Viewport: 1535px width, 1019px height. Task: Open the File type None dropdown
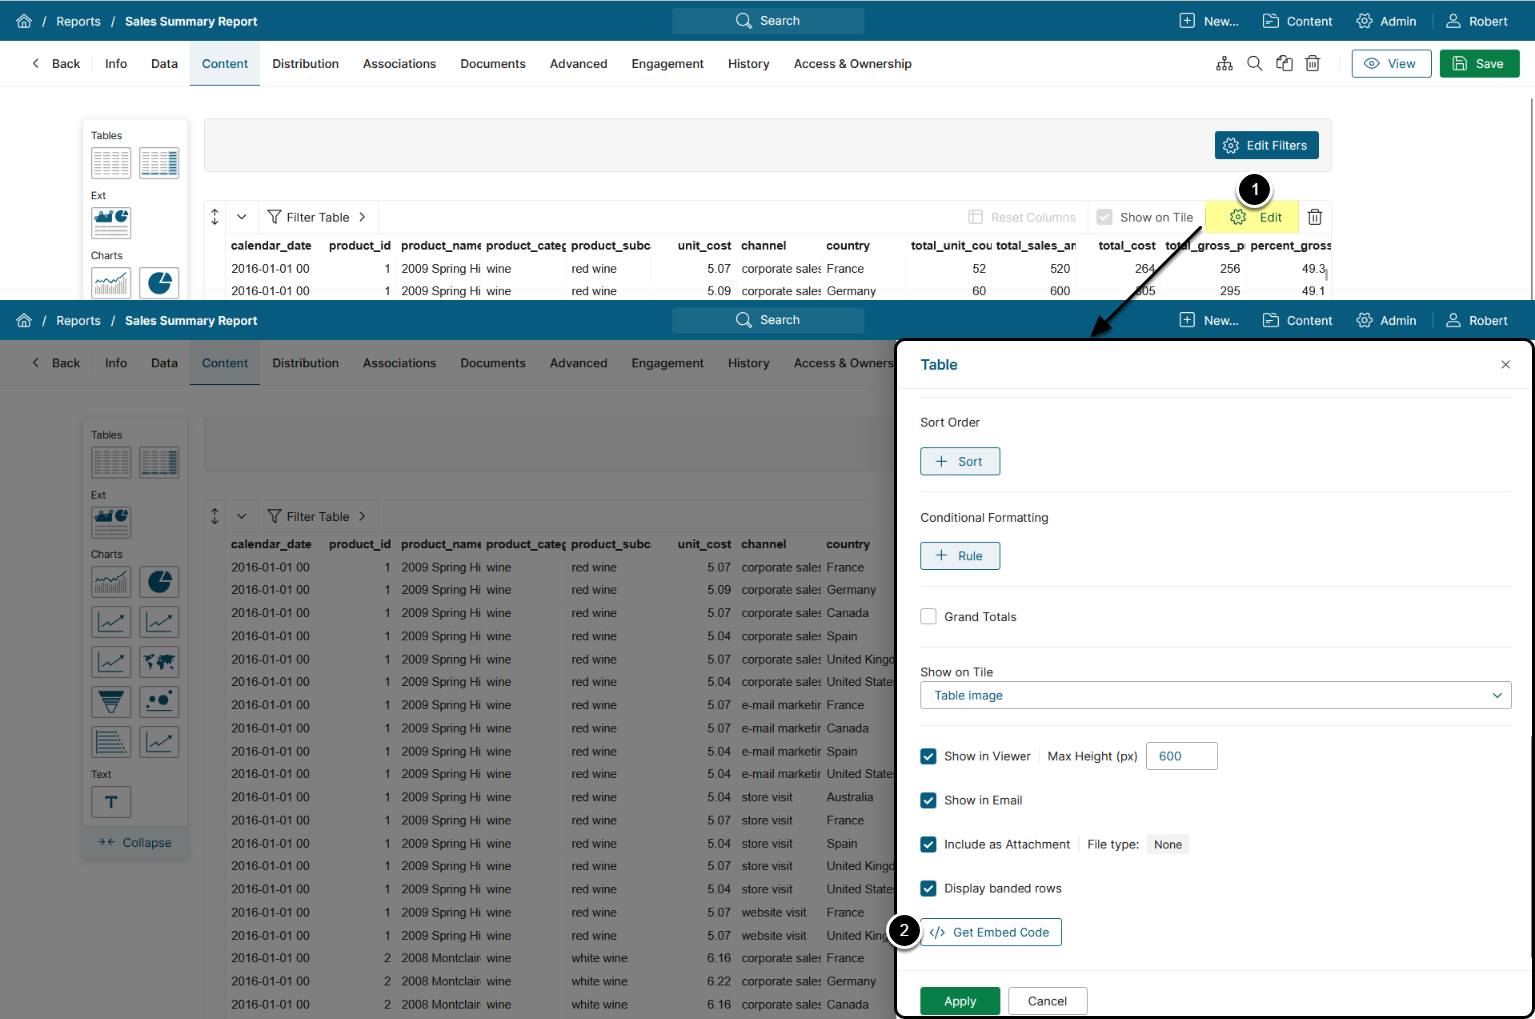(1167, 845)
